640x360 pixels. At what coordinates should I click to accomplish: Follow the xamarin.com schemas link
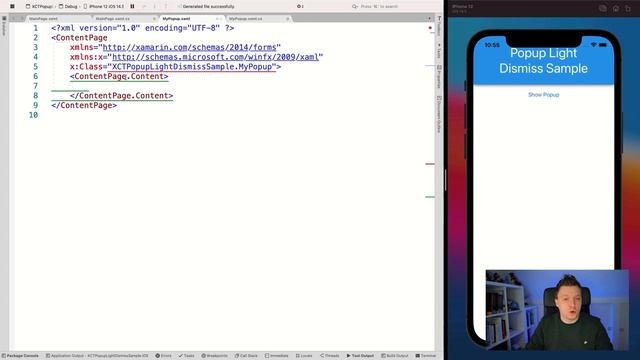click(189, 47)
